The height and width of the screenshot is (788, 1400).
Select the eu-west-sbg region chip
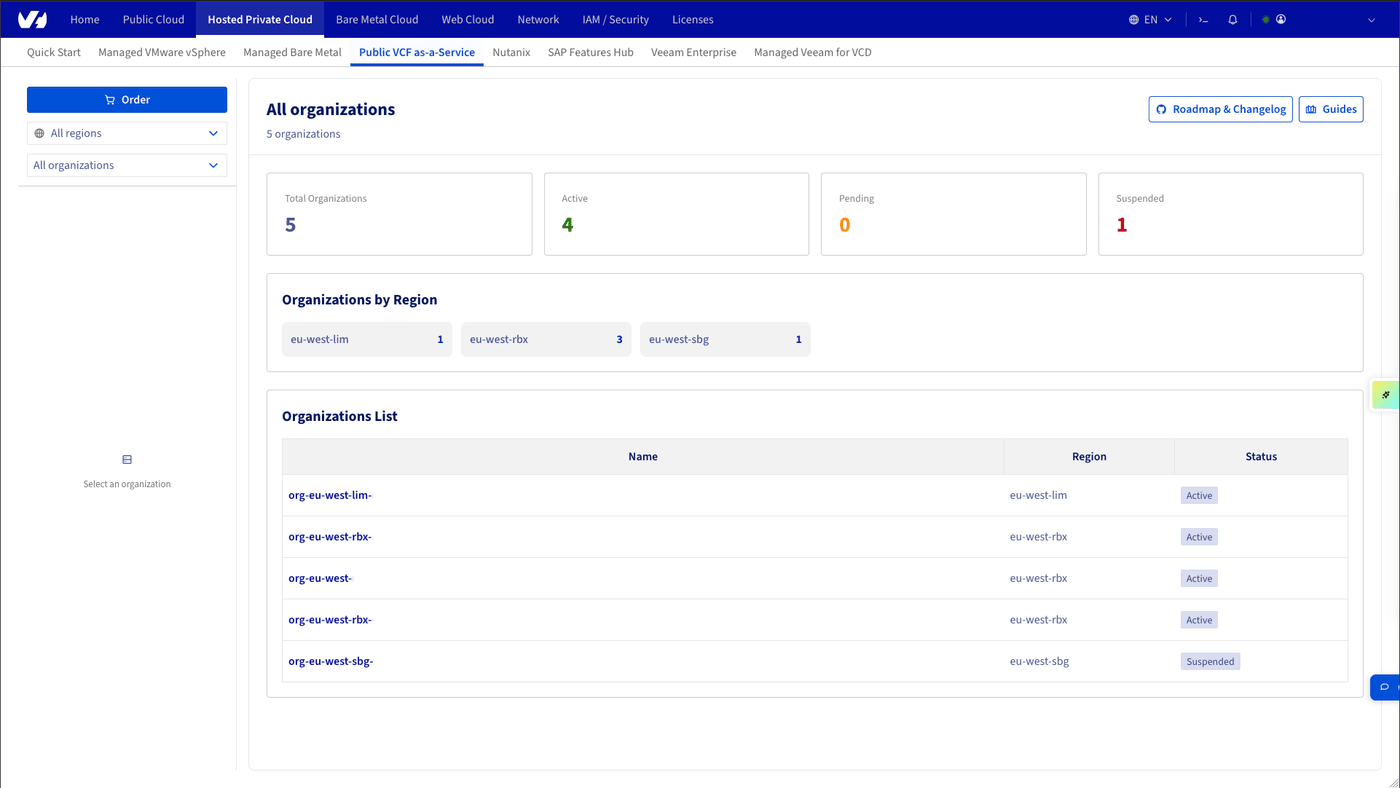click(725, 339)
